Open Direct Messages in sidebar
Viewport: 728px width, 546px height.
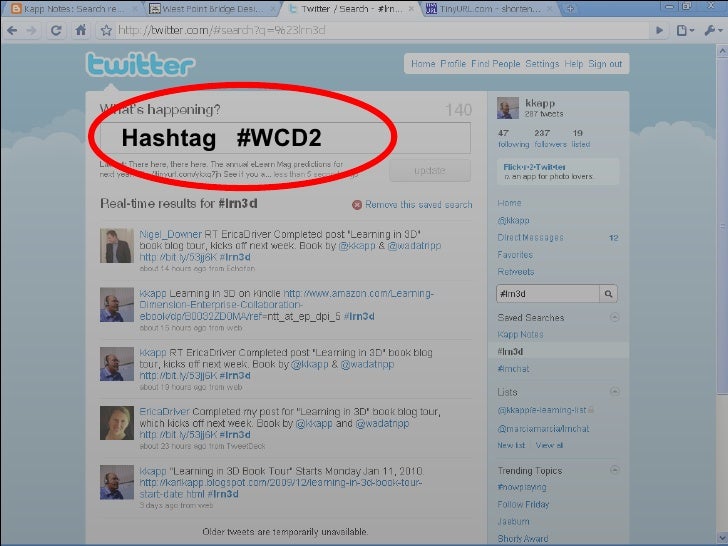(530, 238)
